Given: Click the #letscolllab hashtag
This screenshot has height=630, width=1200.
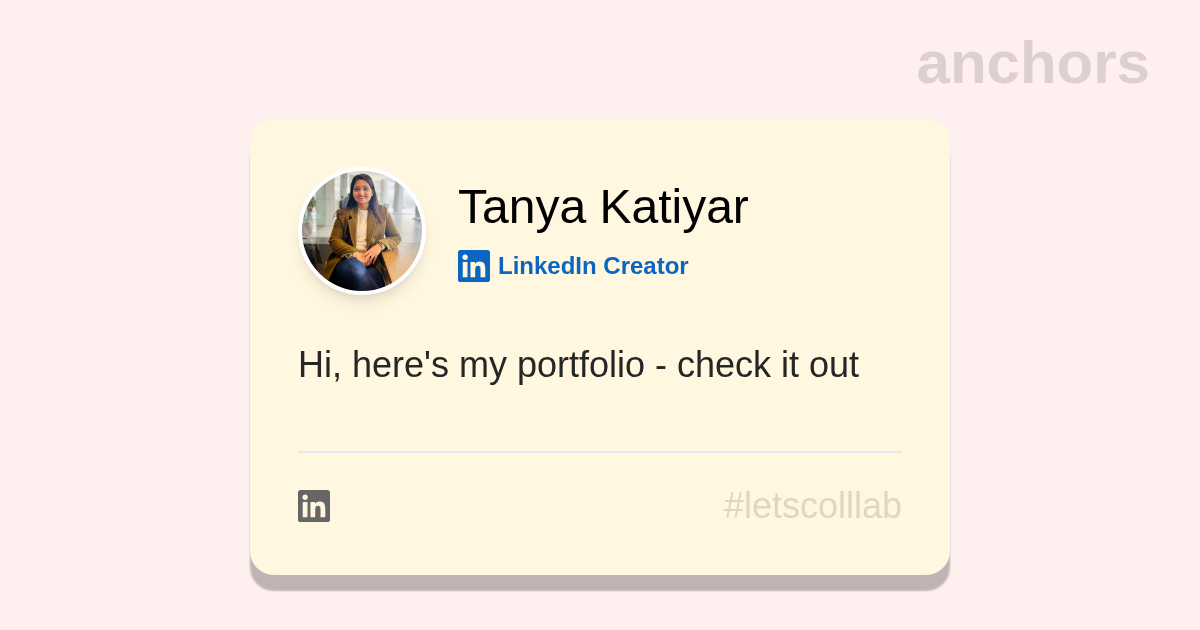Looking at the screenshot, I should tap(812, 506).
